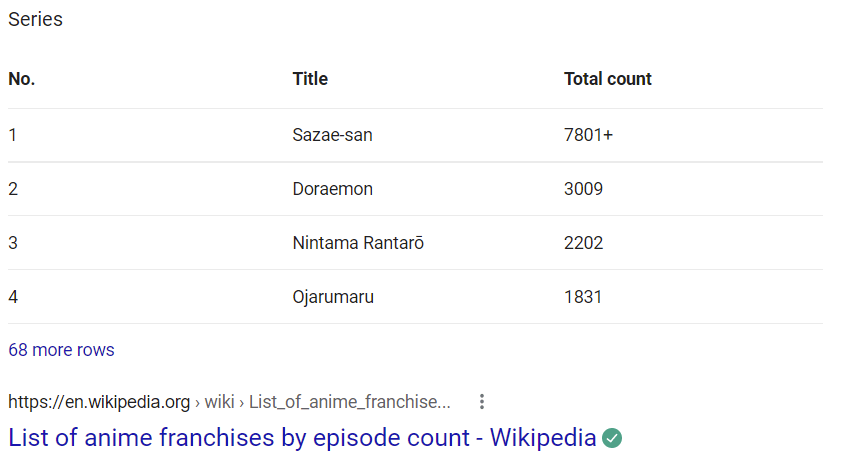The width and height of the screenshot is (848, 465).
Task: Select the 2202 count value
Action: point(583,242)
